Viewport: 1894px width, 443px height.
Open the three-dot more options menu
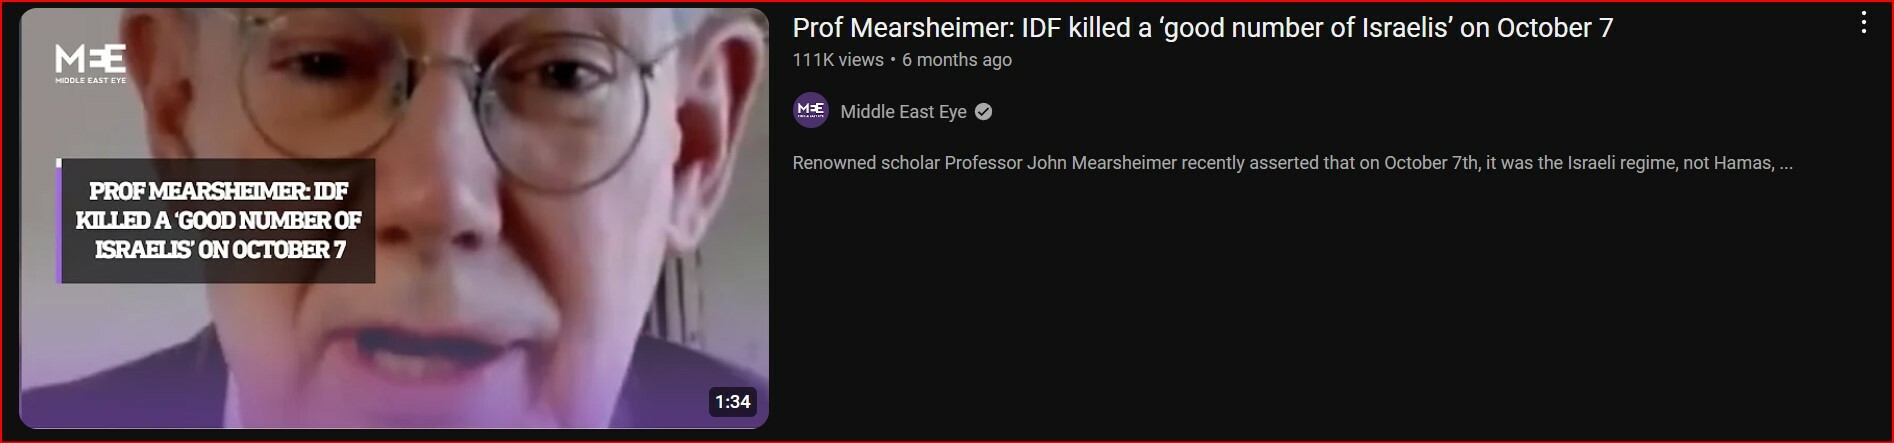tap(1863, 23)
